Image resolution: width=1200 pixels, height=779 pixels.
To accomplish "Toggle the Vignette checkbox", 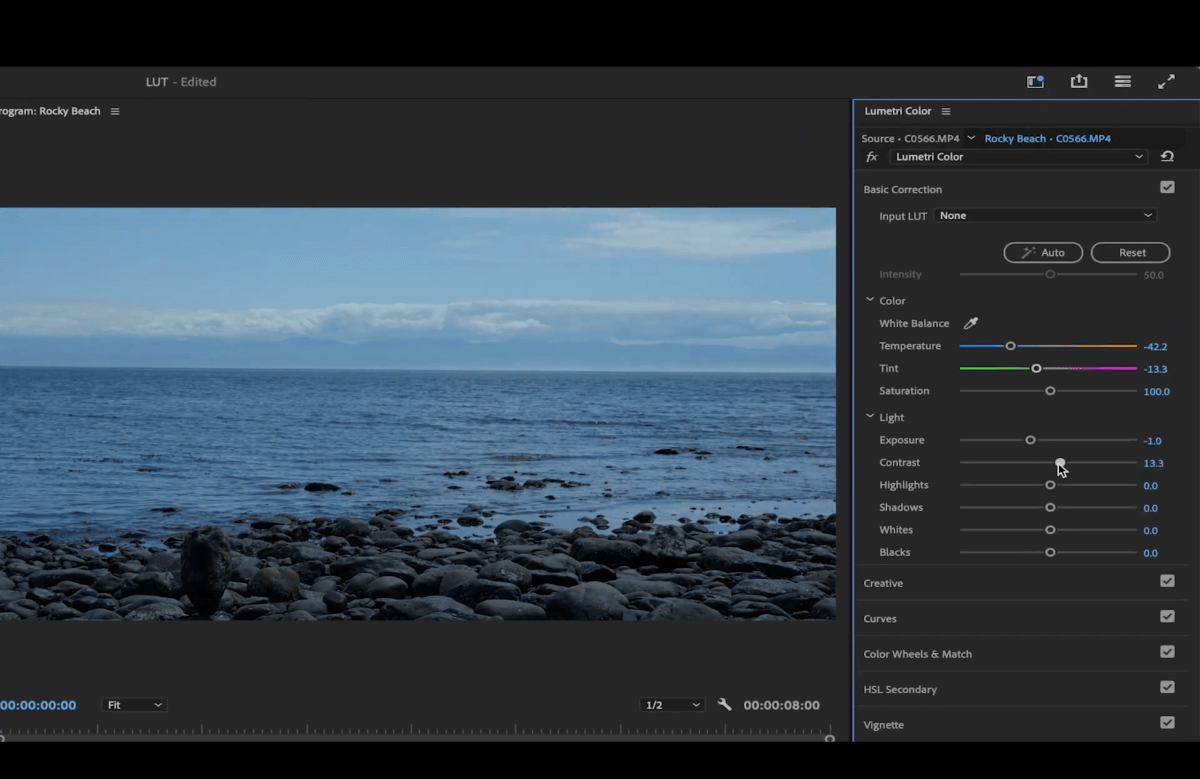I will coord(1167,722).
